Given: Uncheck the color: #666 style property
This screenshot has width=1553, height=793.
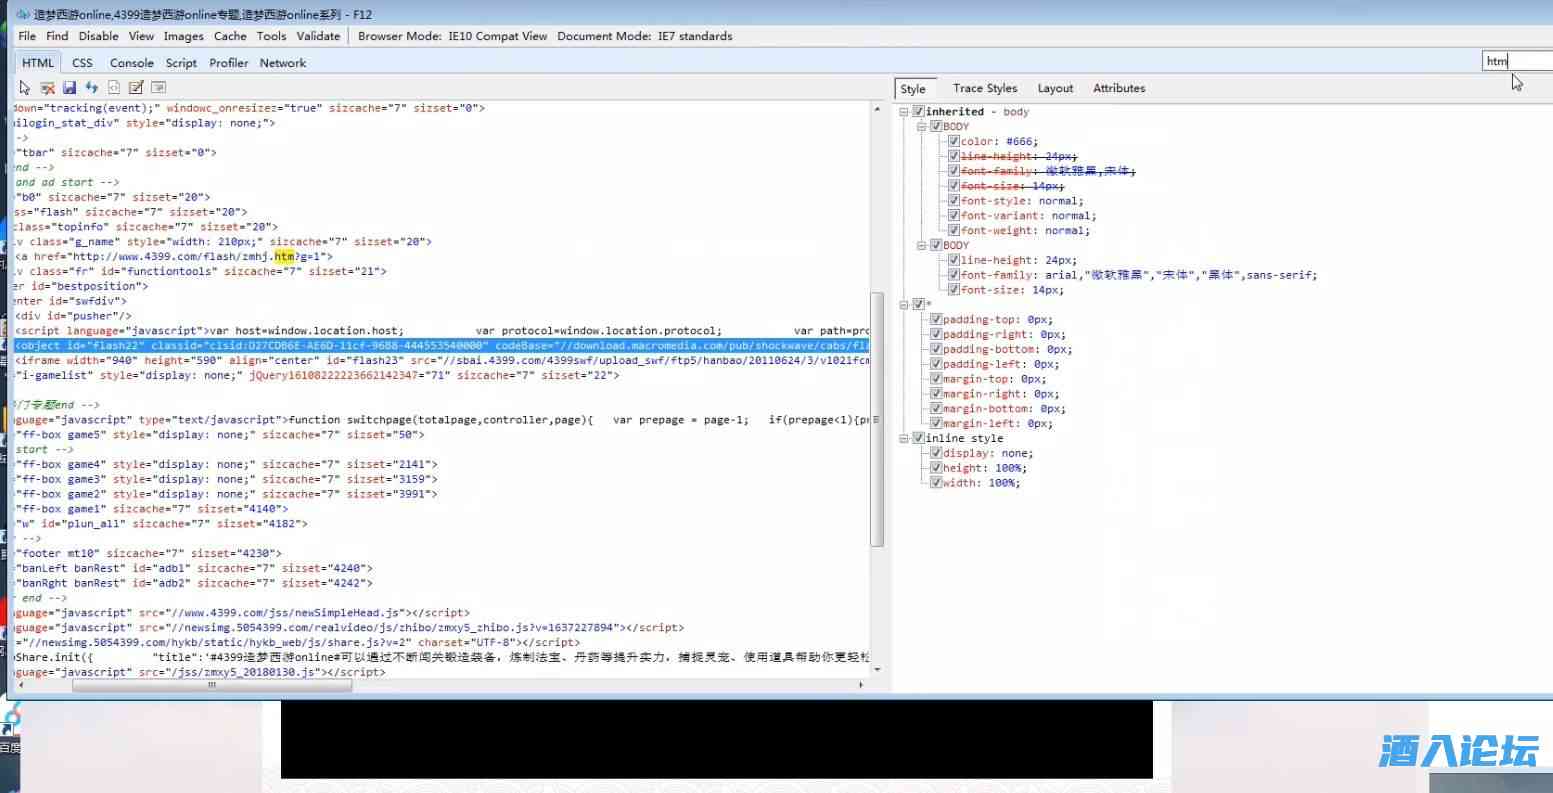Looking at the screenshot, I should pyautogui.click(x=954, y=142).
